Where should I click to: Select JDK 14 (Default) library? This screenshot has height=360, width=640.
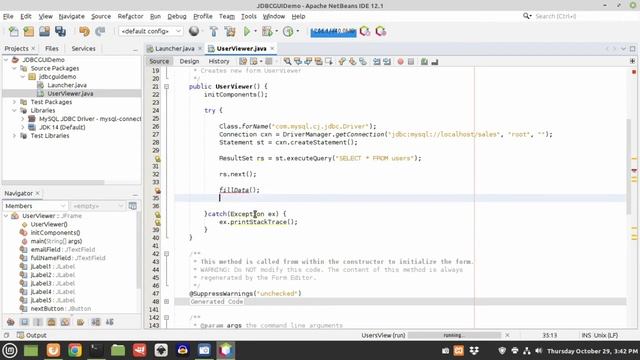[x=62, y=127]
